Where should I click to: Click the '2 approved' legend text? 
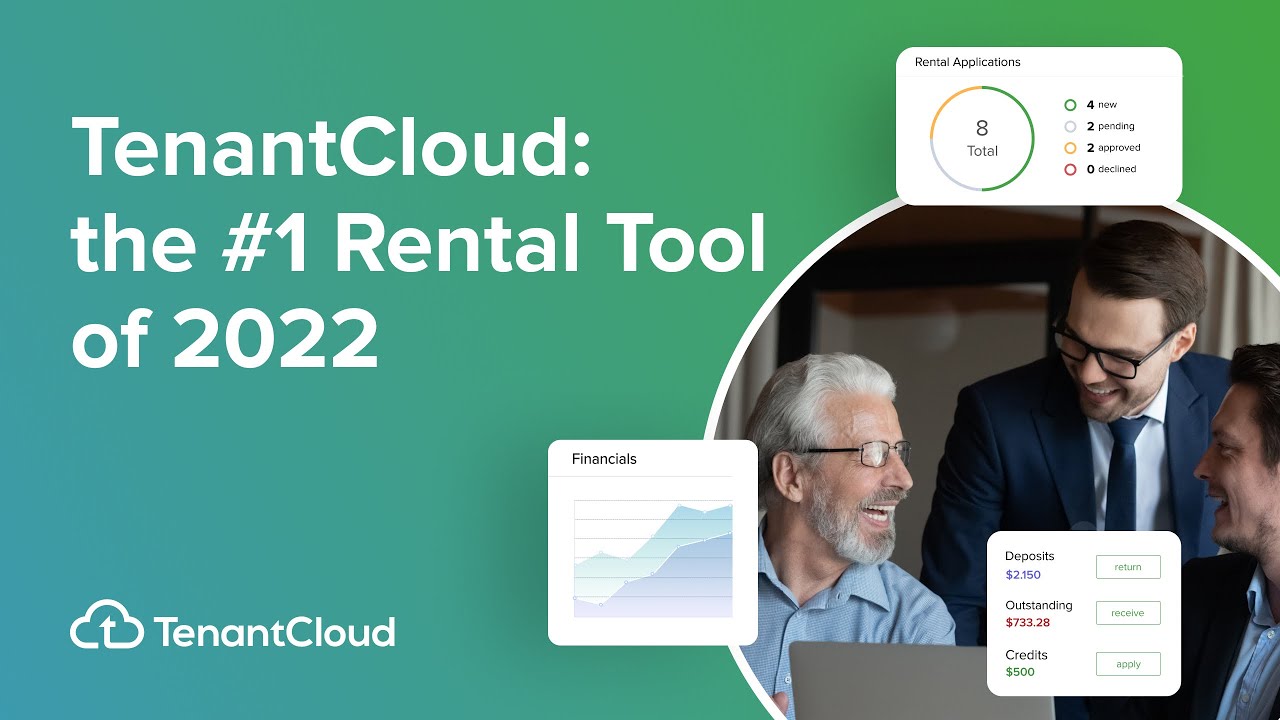click(1114, 148)
